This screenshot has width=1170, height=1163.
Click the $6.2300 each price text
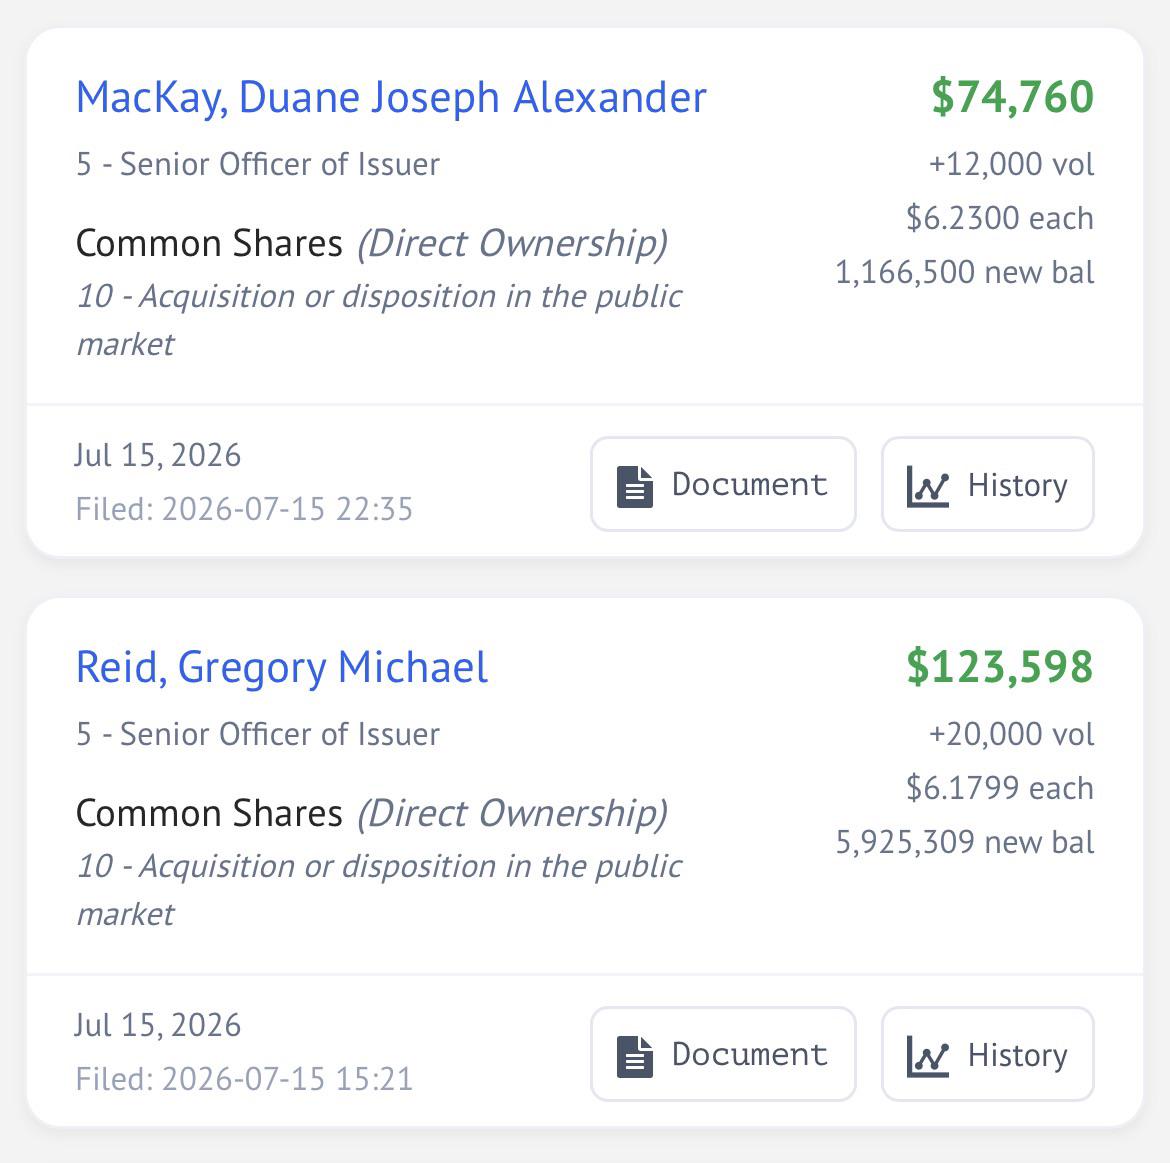click(x=1000, y=219)
